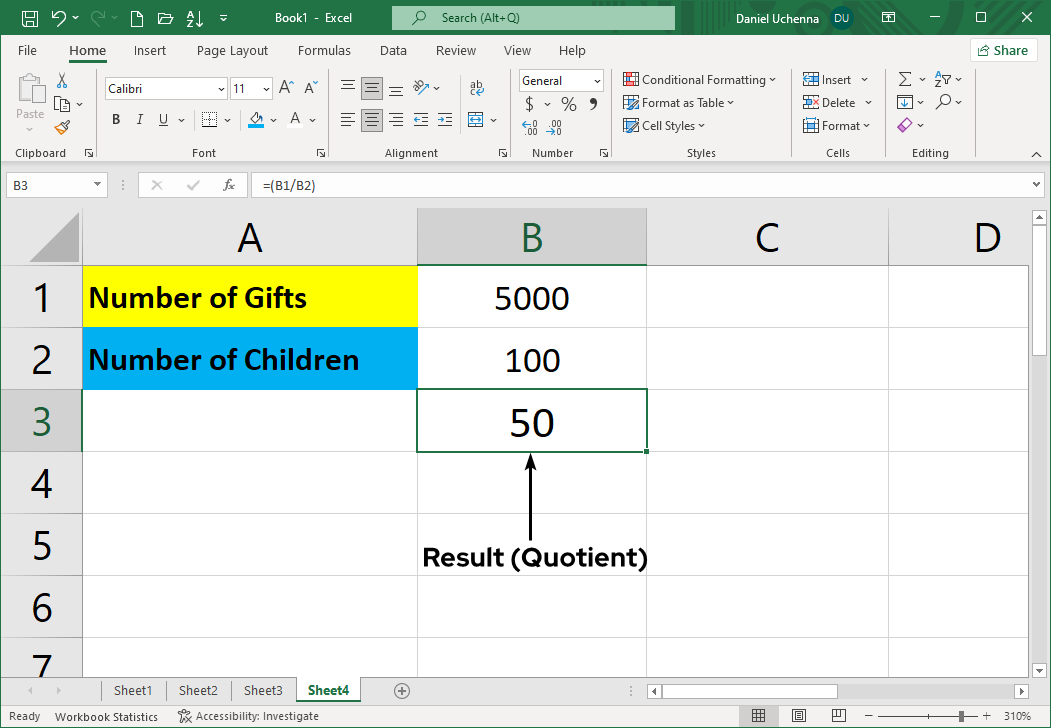
Task: Click the AutoSum icon
Action: [x=906, y=78]
